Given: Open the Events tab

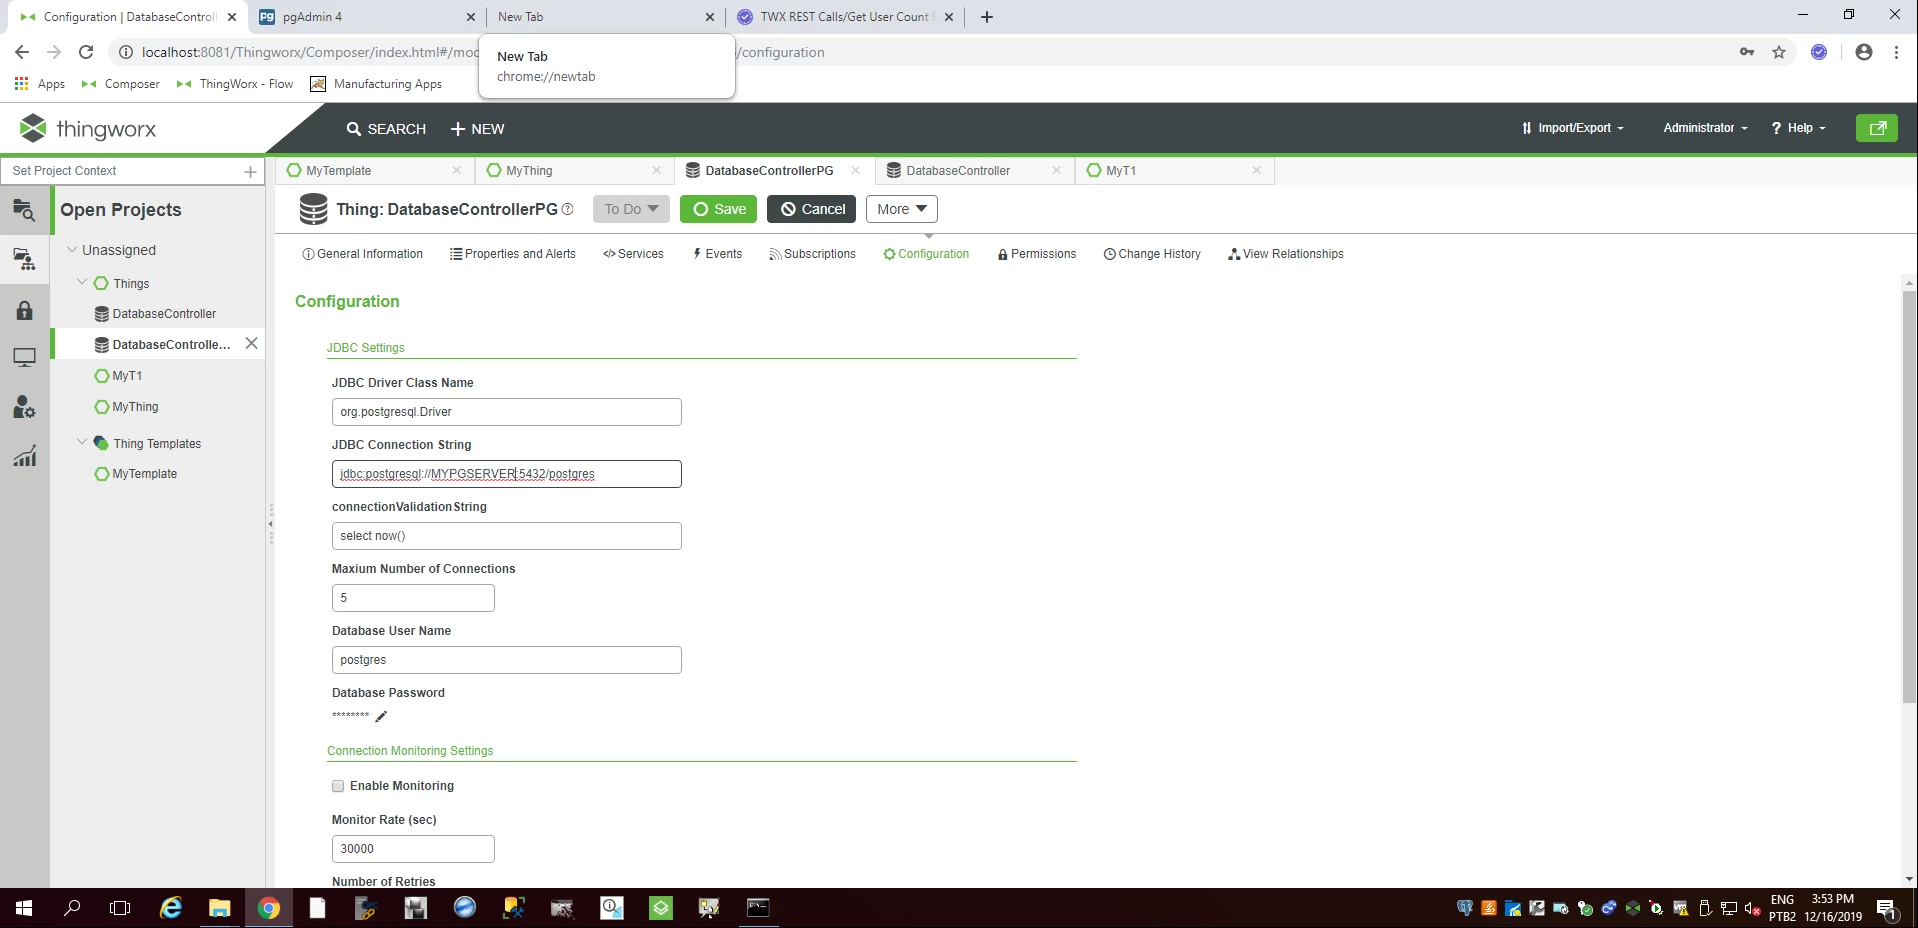Looking at the screenshot, I should 717,254.
